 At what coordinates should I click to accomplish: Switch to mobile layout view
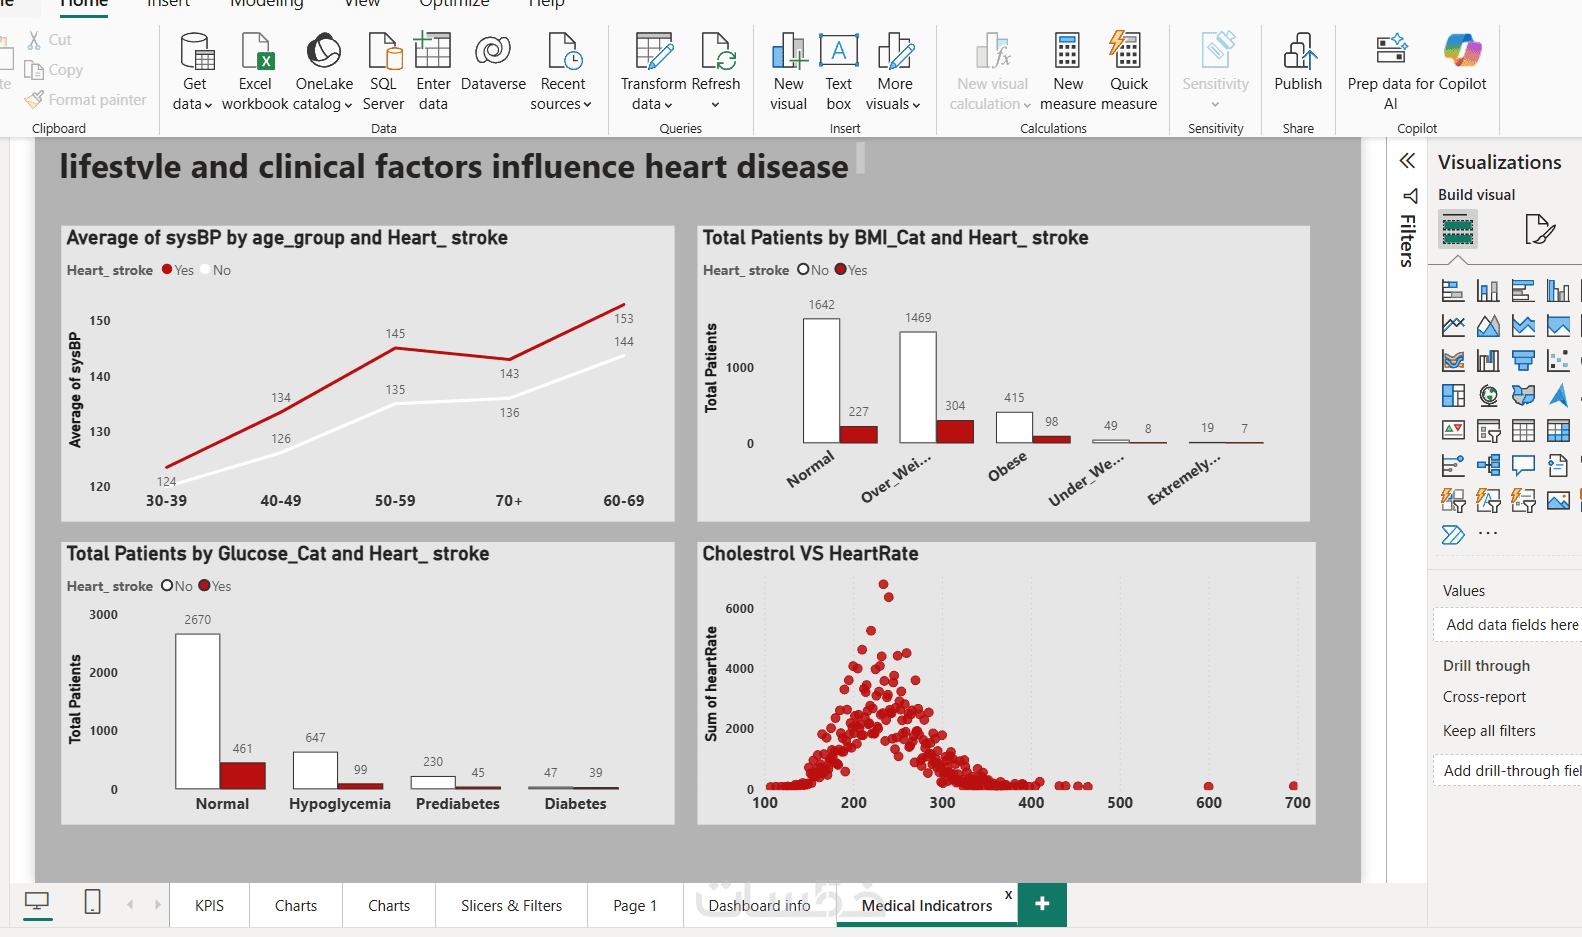click(92, 902)
